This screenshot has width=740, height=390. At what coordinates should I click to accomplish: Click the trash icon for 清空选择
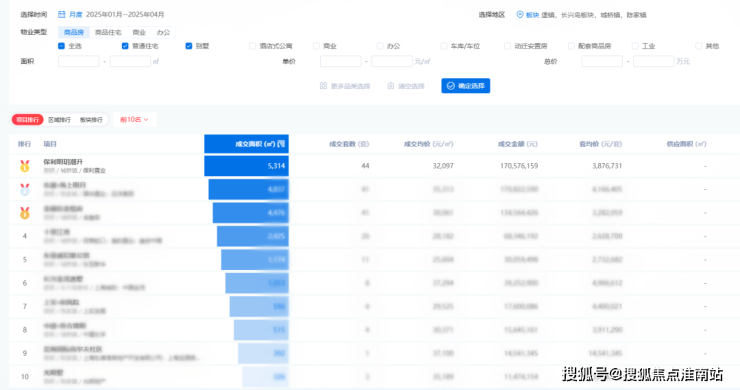(x=391, y=86)
